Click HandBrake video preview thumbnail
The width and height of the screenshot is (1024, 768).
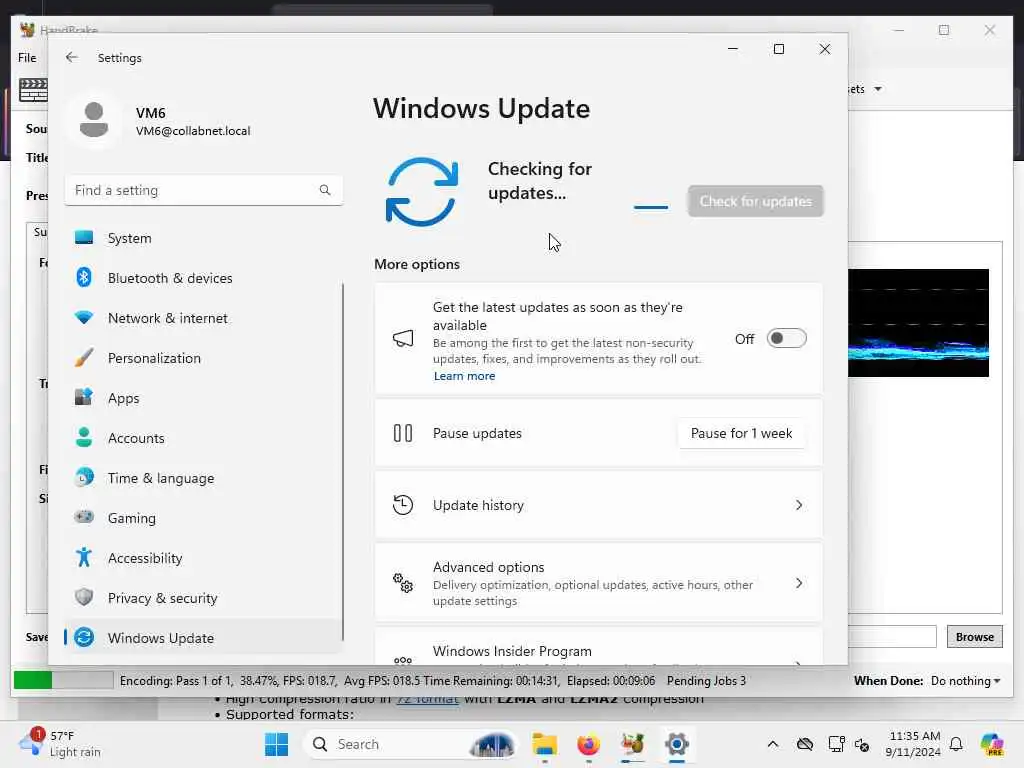click(918, 323)
